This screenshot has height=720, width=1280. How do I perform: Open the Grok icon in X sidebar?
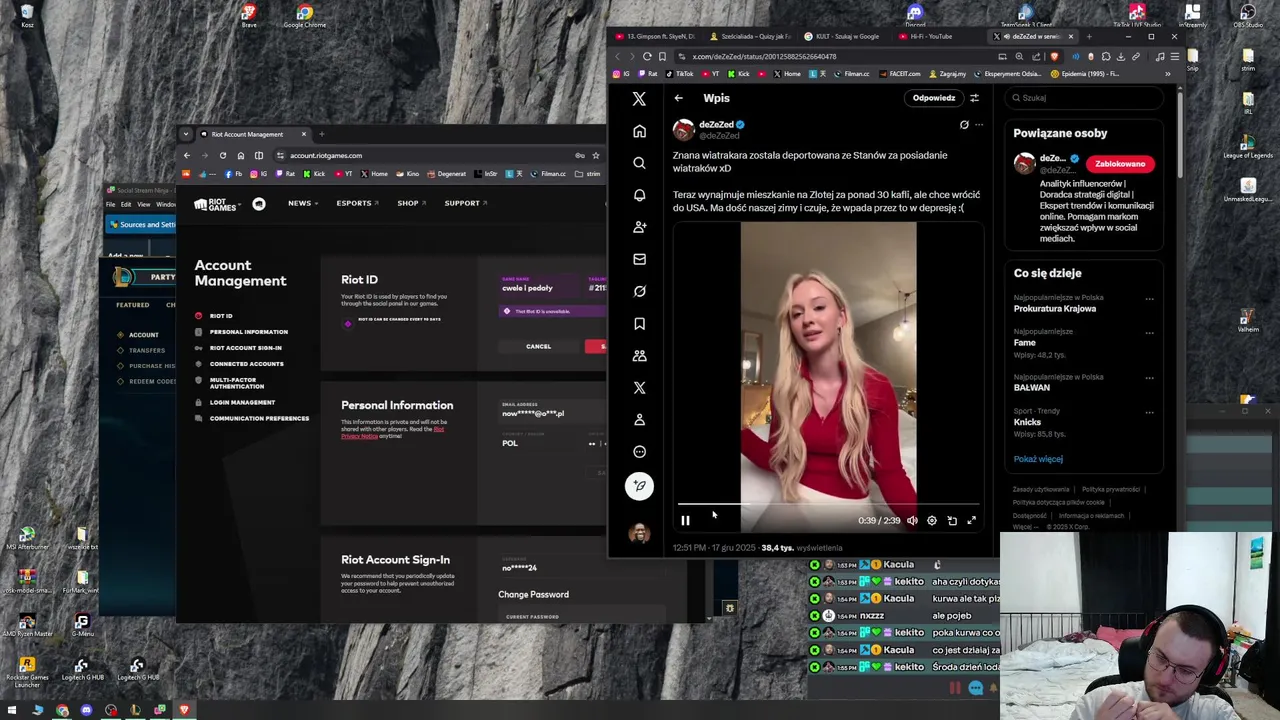[639, 291]
